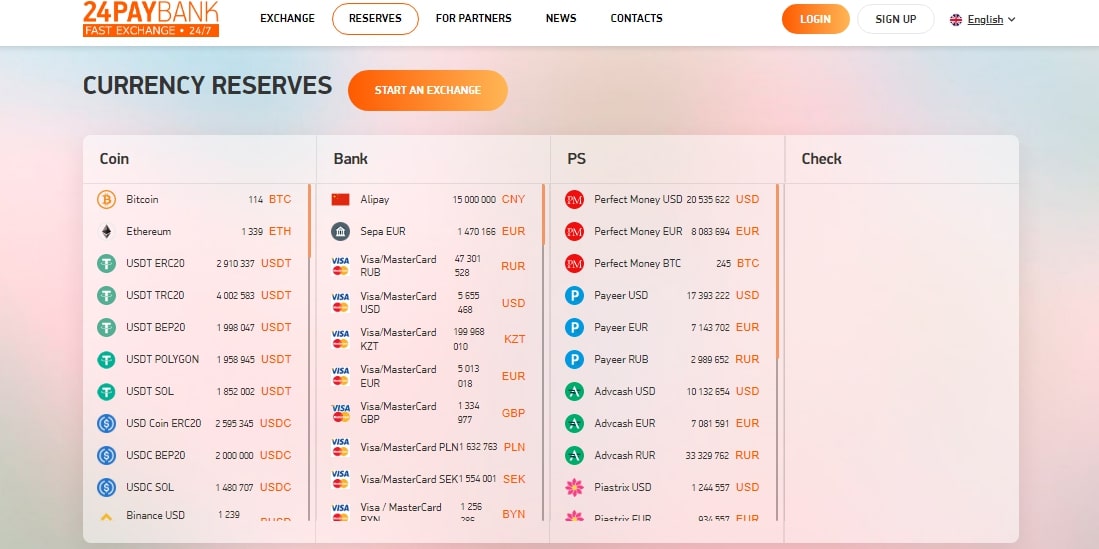Image resolution: width=1099 pixels, height=549 pixels.
Task: Click the Payeer USD icon
Action: tap(574, 295)
